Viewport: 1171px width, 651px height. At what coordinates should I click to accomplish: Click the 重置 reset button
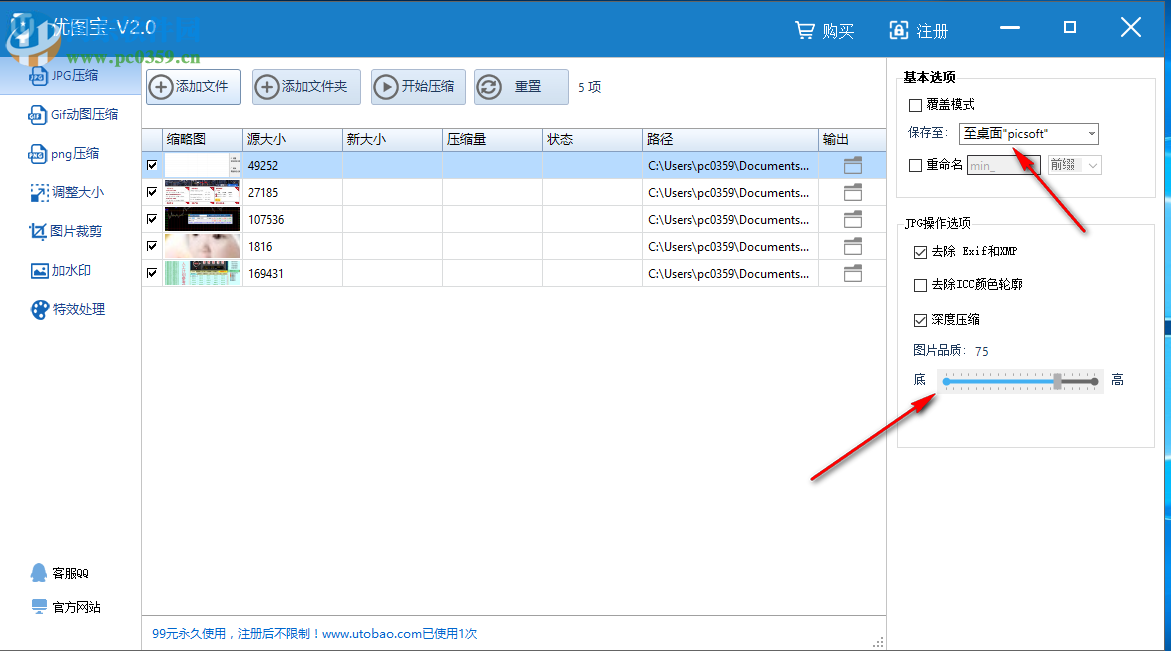(521, 87)
